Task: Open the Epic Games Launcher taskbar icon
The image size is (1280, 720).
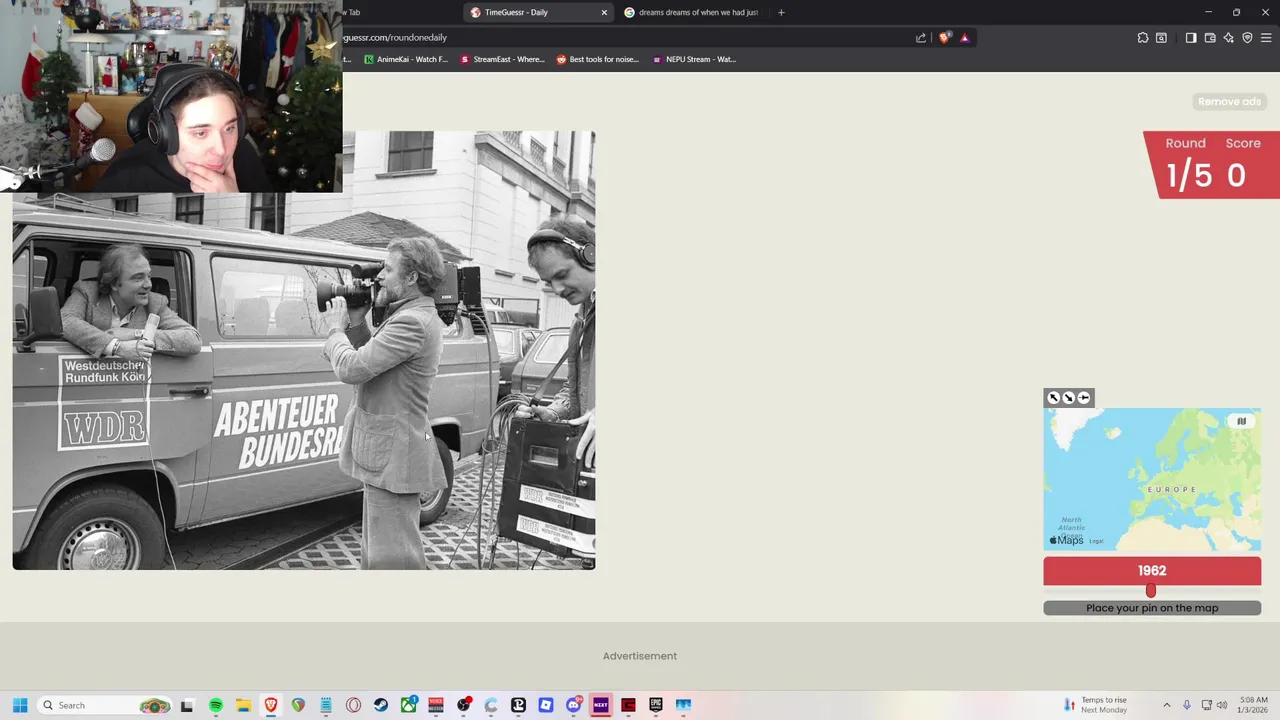Action: tap(656, 705)
